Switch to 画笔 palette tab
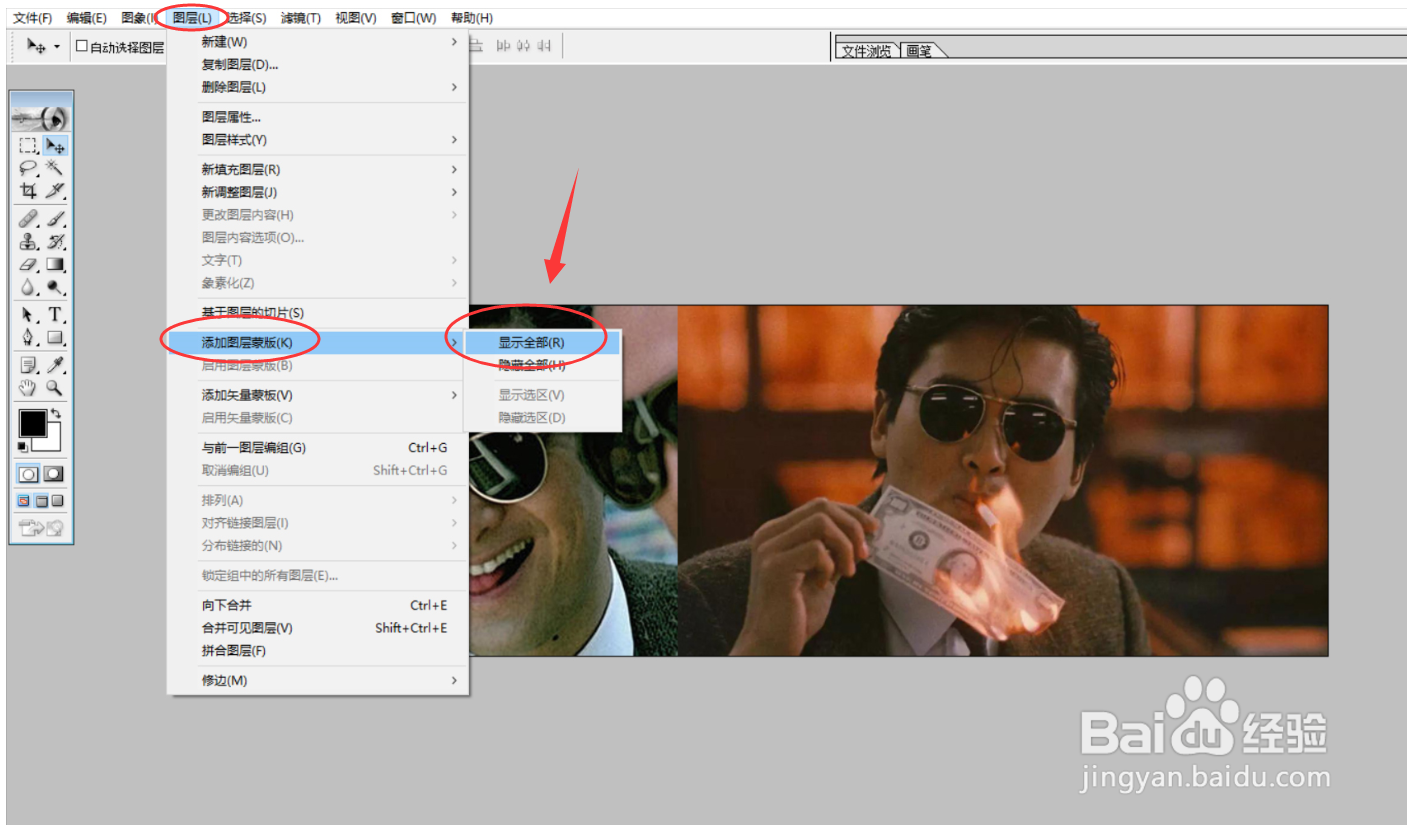The height and width of the screenshot is (825, 1407). click(919, 51)
